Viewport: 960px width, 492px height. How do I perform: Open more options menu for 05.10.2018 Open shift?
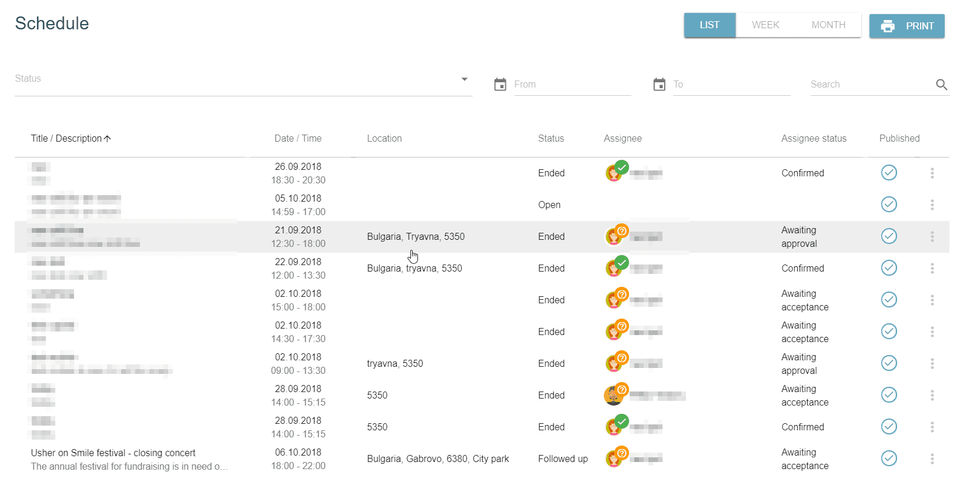932,205
